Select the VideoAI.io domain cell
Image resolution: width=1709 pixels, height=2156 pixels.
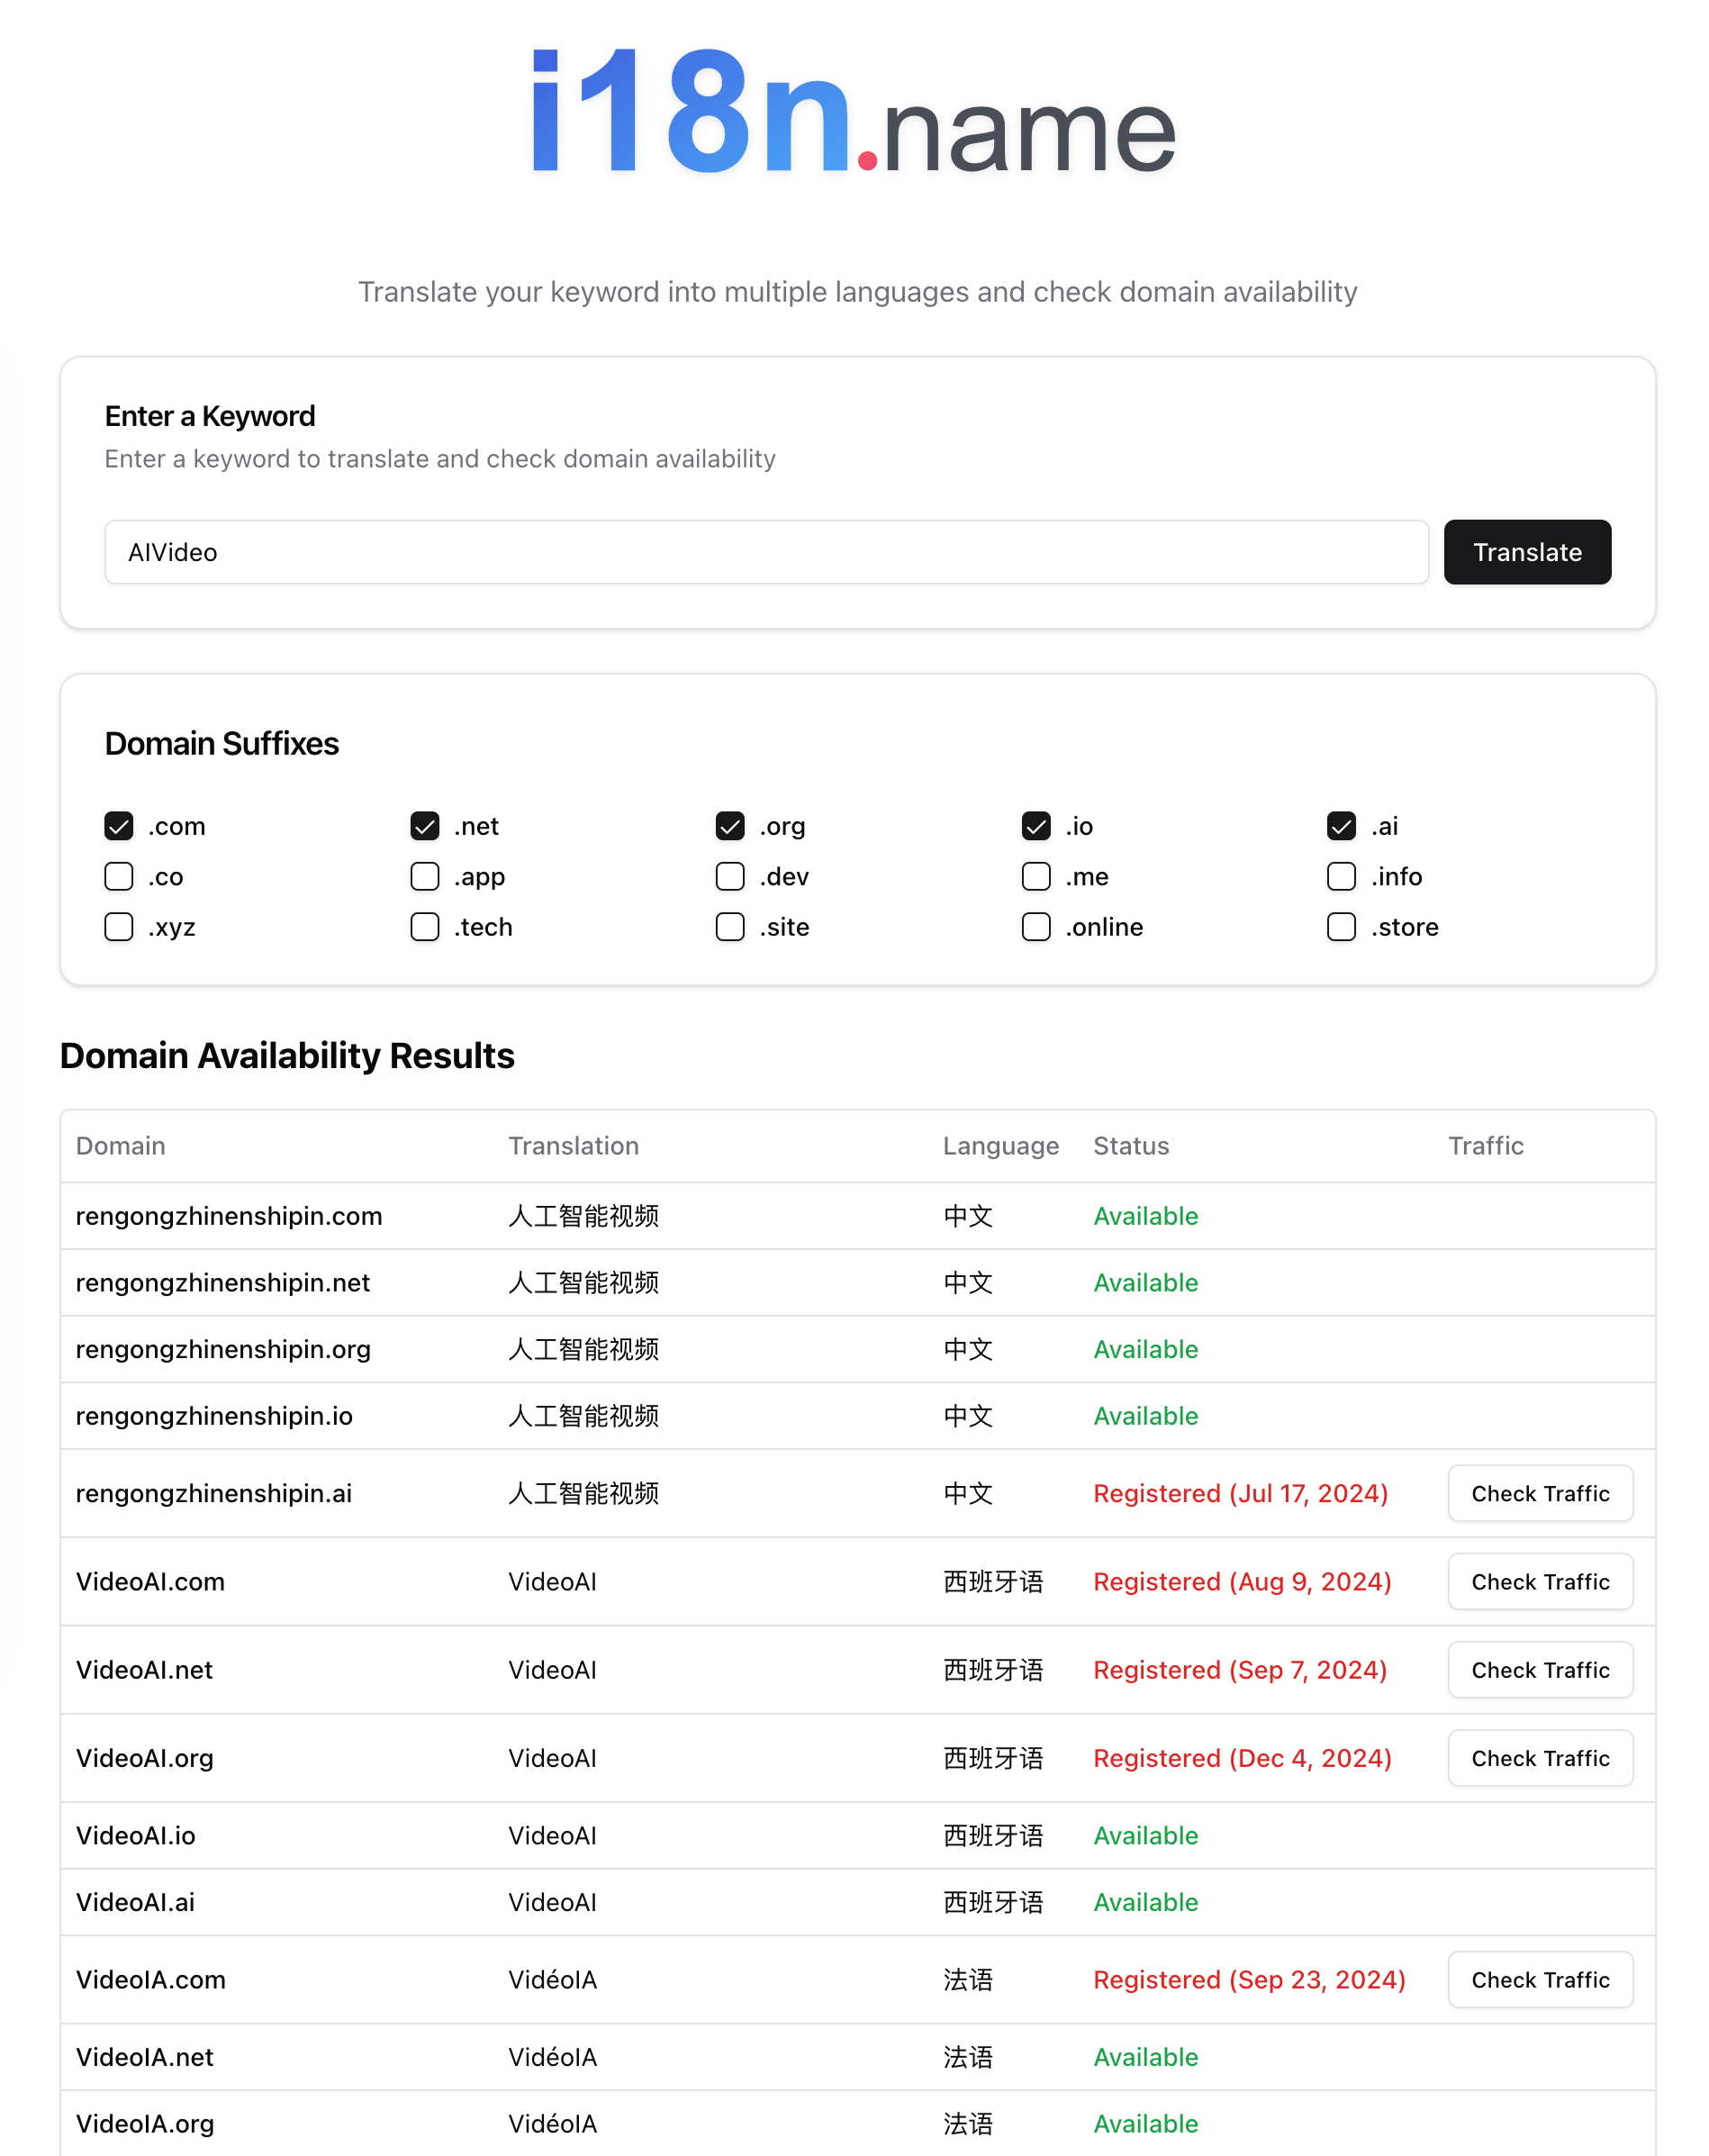click(136, 1836)
